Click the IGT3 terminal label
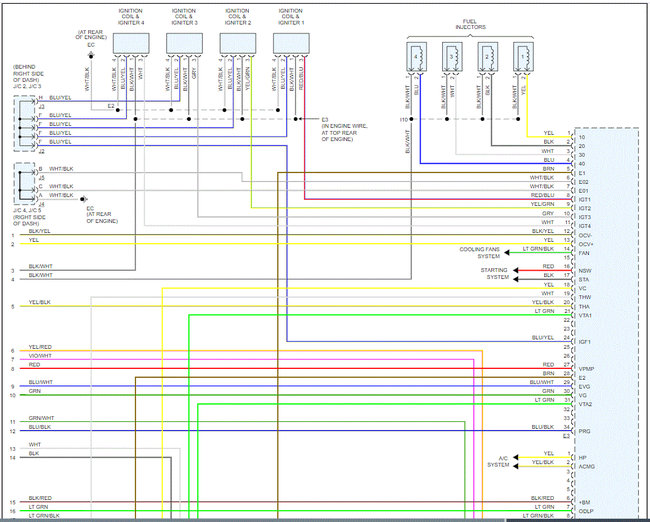Image resolution: width=650 pixels, height=522 pixels. point(585,217)
